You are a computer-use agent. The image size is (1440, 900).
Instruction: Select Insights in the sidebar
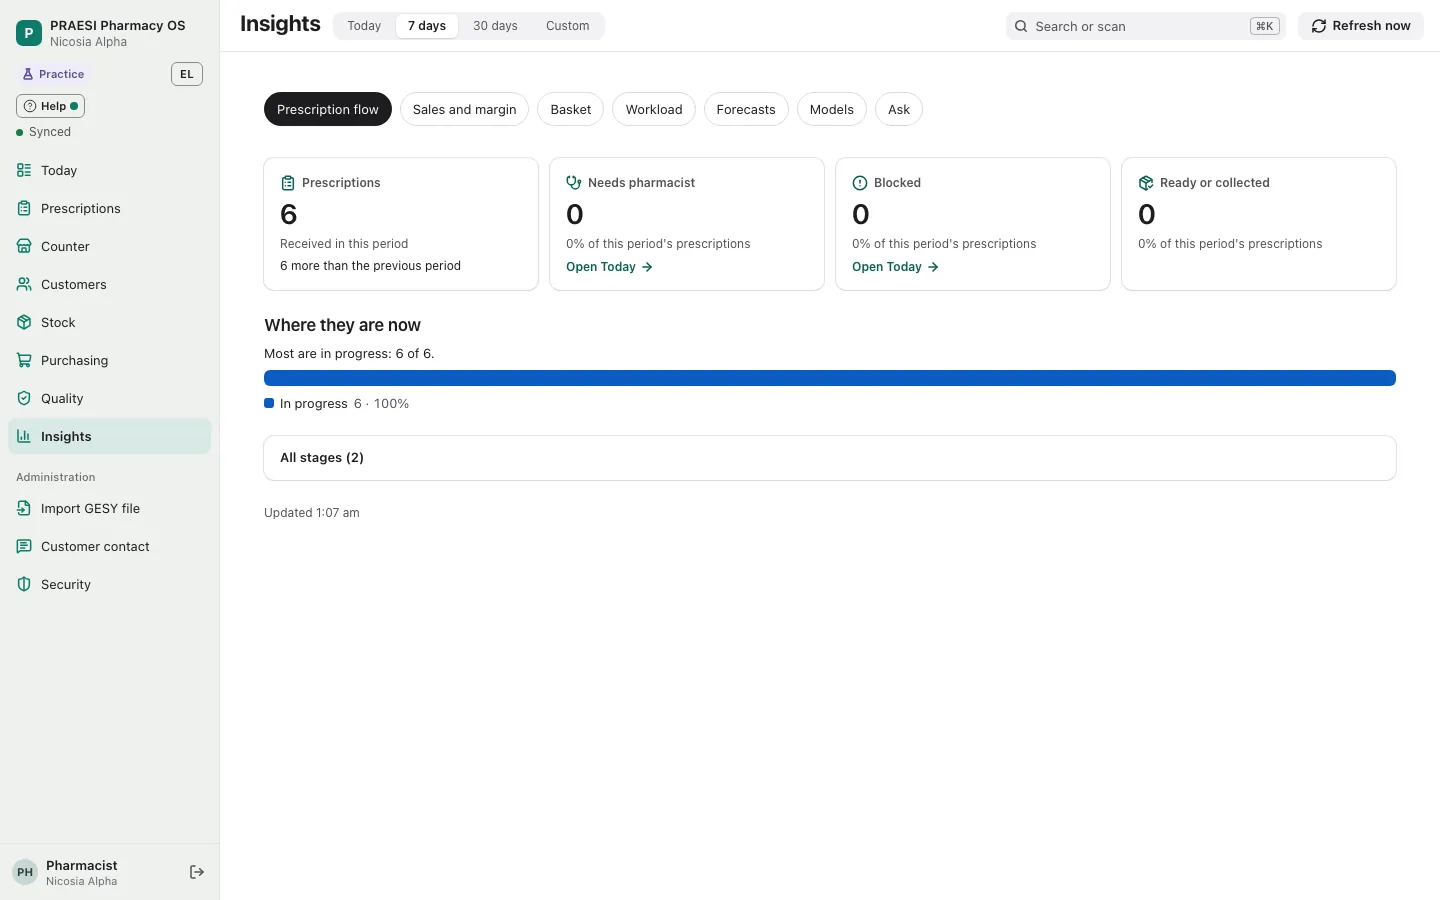(109, 437)
